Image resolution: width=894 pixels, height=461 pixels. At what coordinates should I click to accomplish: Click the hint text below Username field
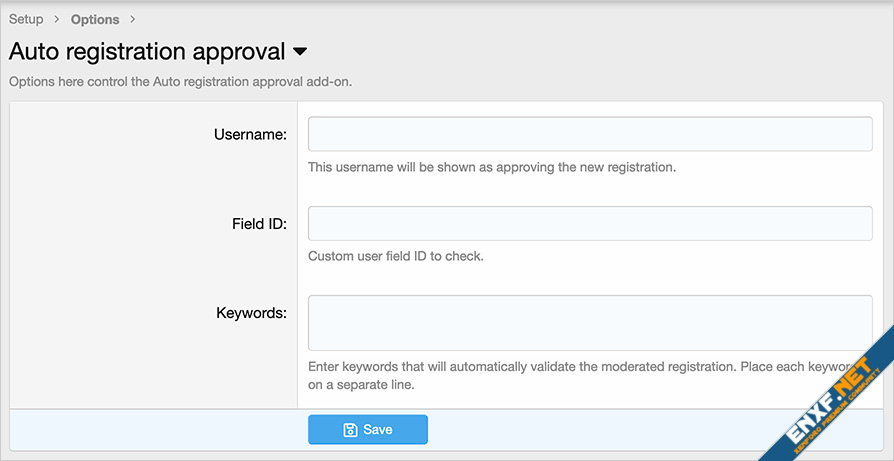click(492, 167)
